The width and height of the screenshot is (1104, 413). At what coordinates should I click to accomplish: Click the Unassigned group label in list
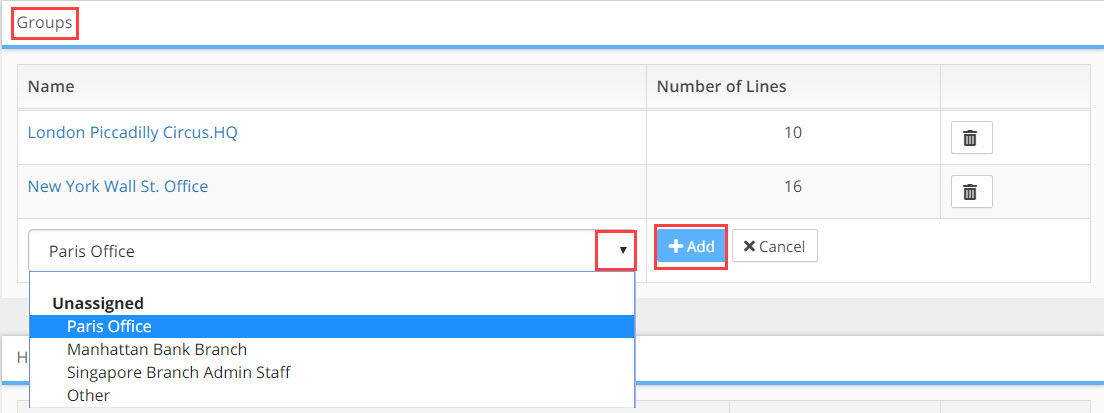(x=98, y=303)
